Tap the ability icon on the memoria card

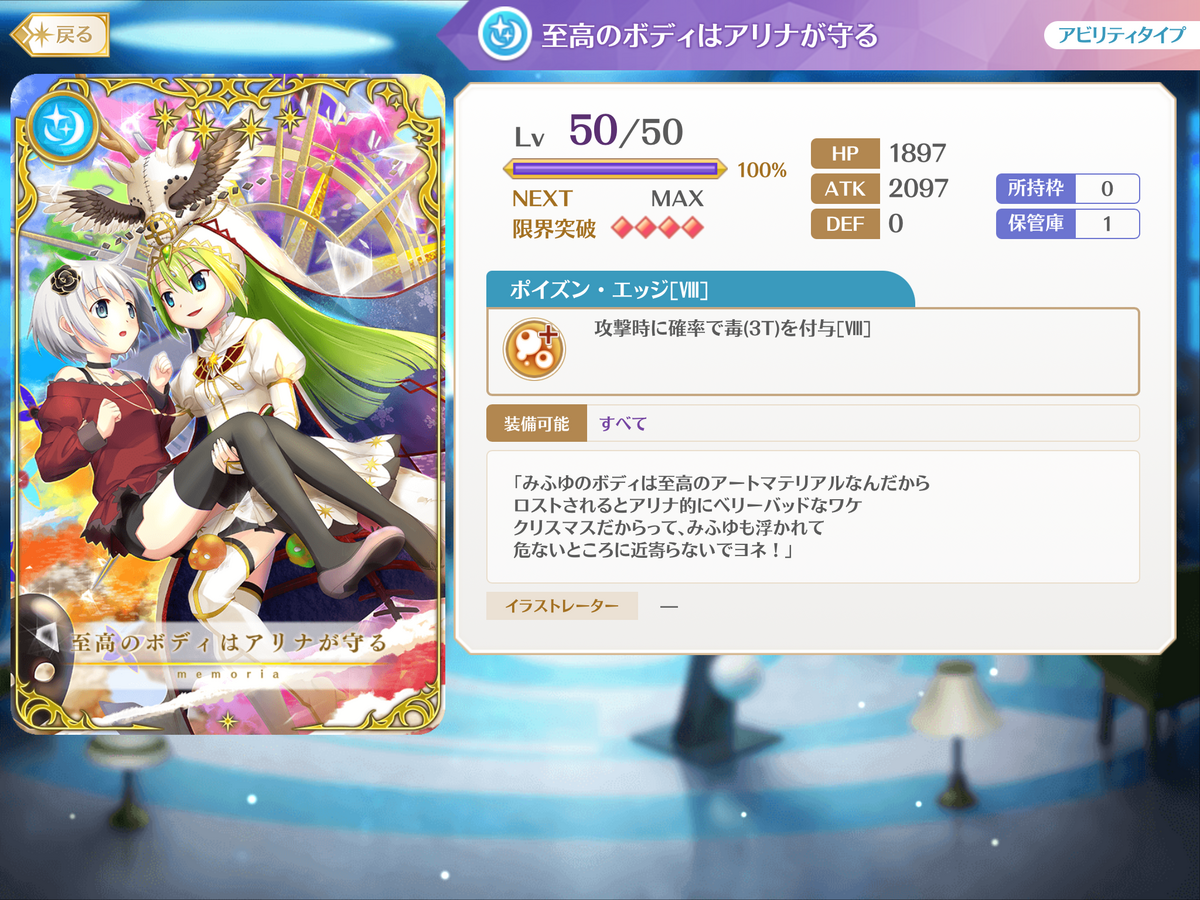[56, 125]
